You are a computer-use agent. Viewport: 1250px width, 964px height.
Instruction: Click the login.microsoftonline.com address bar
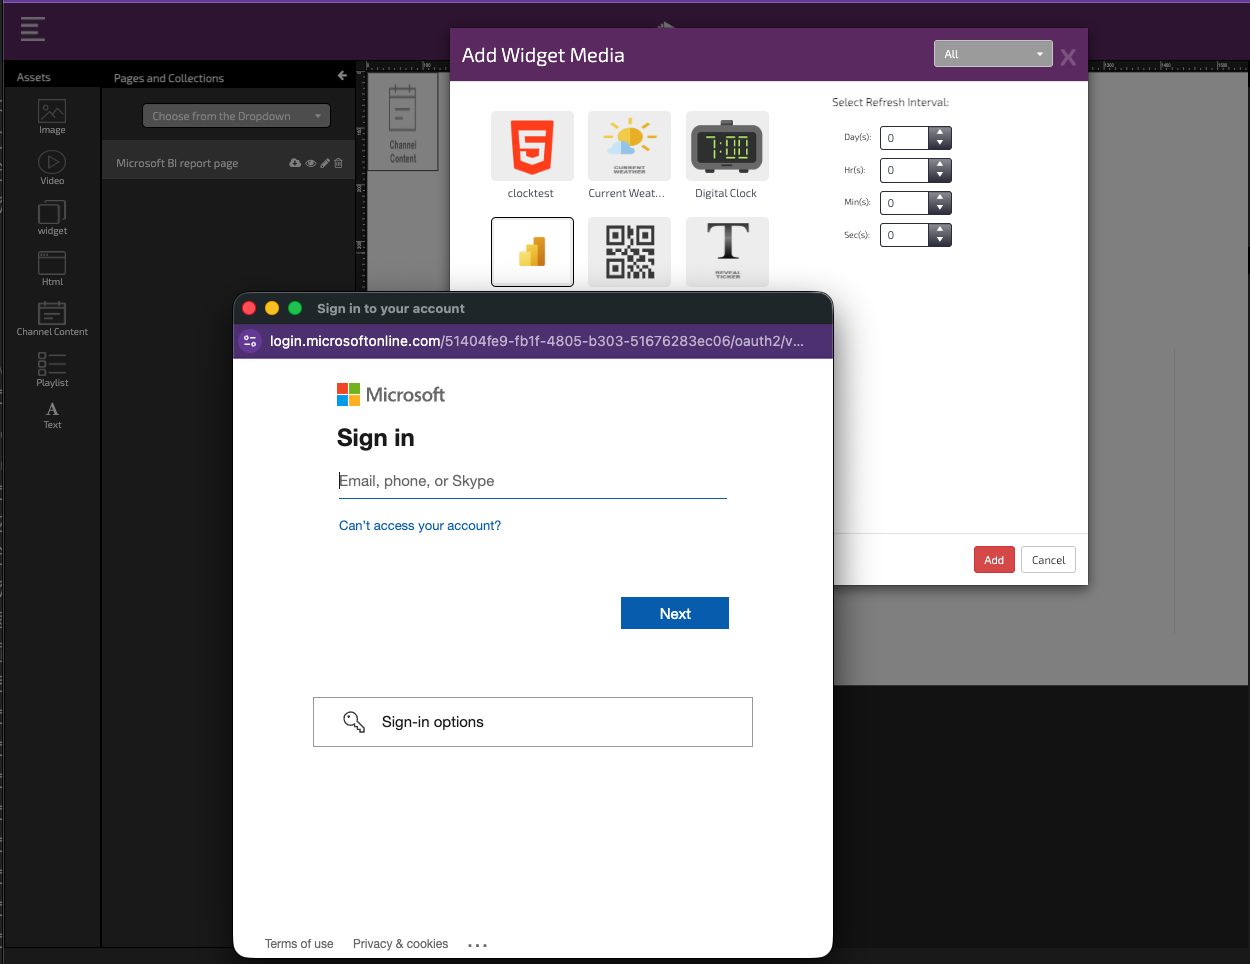point(536,341)
